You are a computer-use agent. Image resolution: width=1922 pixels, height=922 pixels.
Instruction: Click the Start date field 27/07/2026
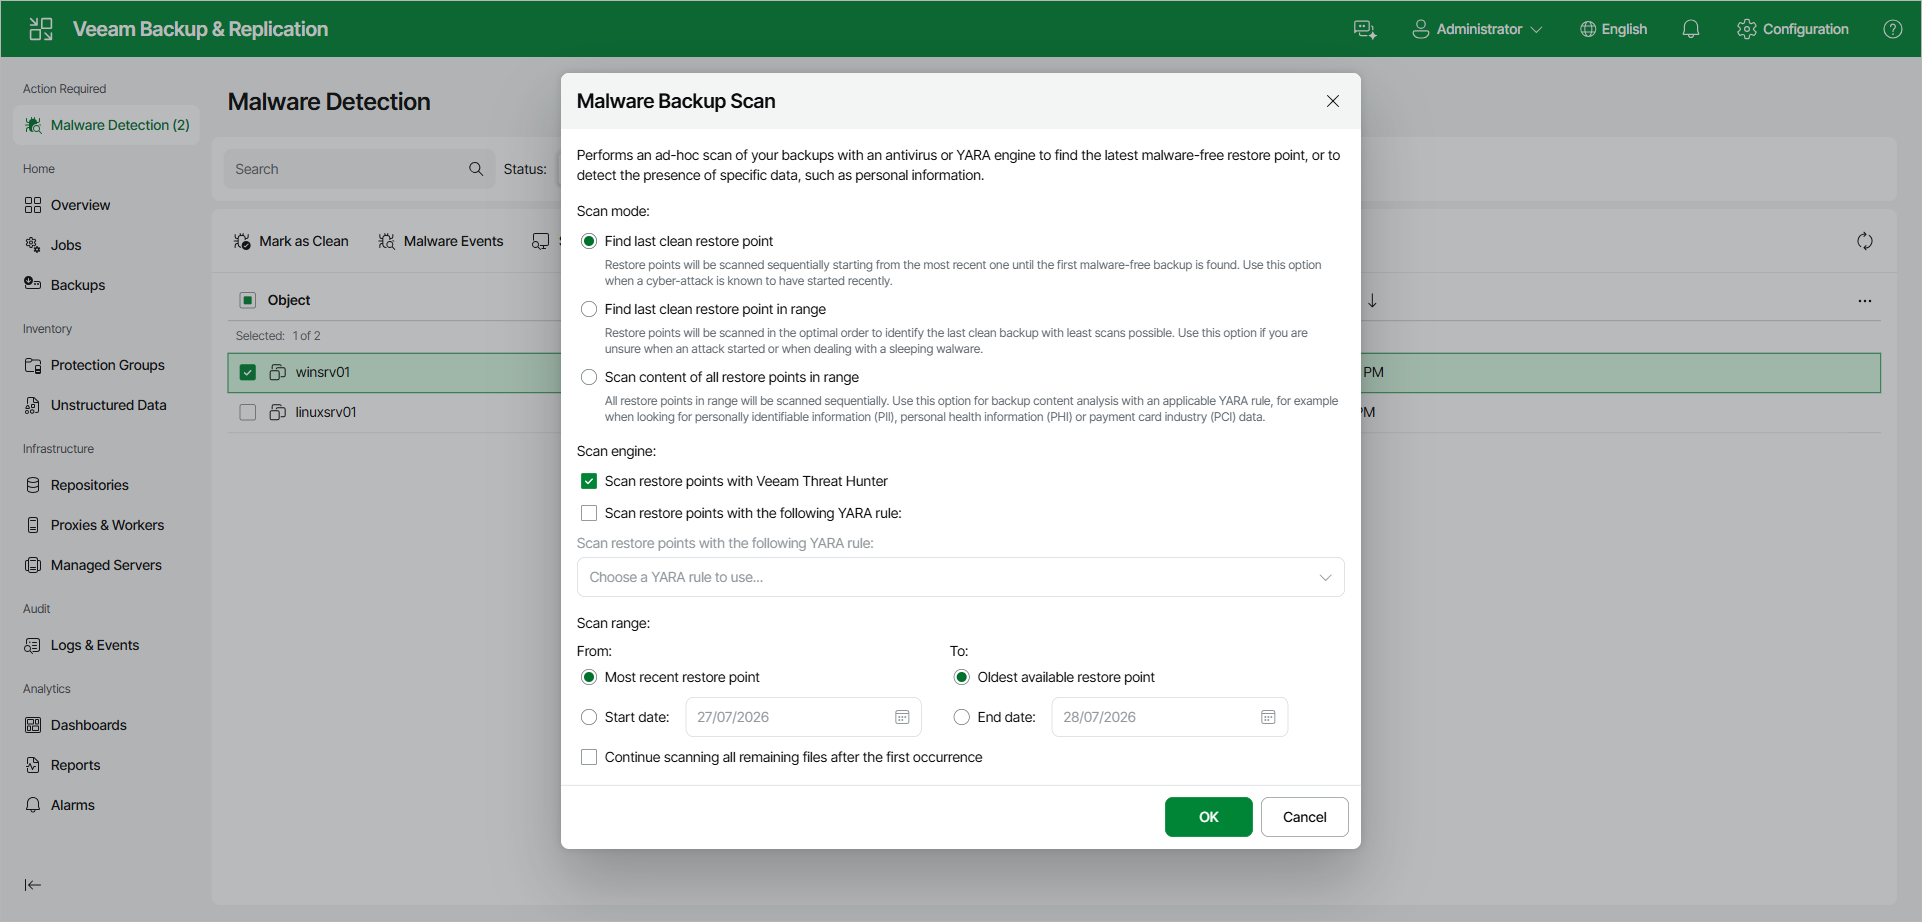(803, 717)
